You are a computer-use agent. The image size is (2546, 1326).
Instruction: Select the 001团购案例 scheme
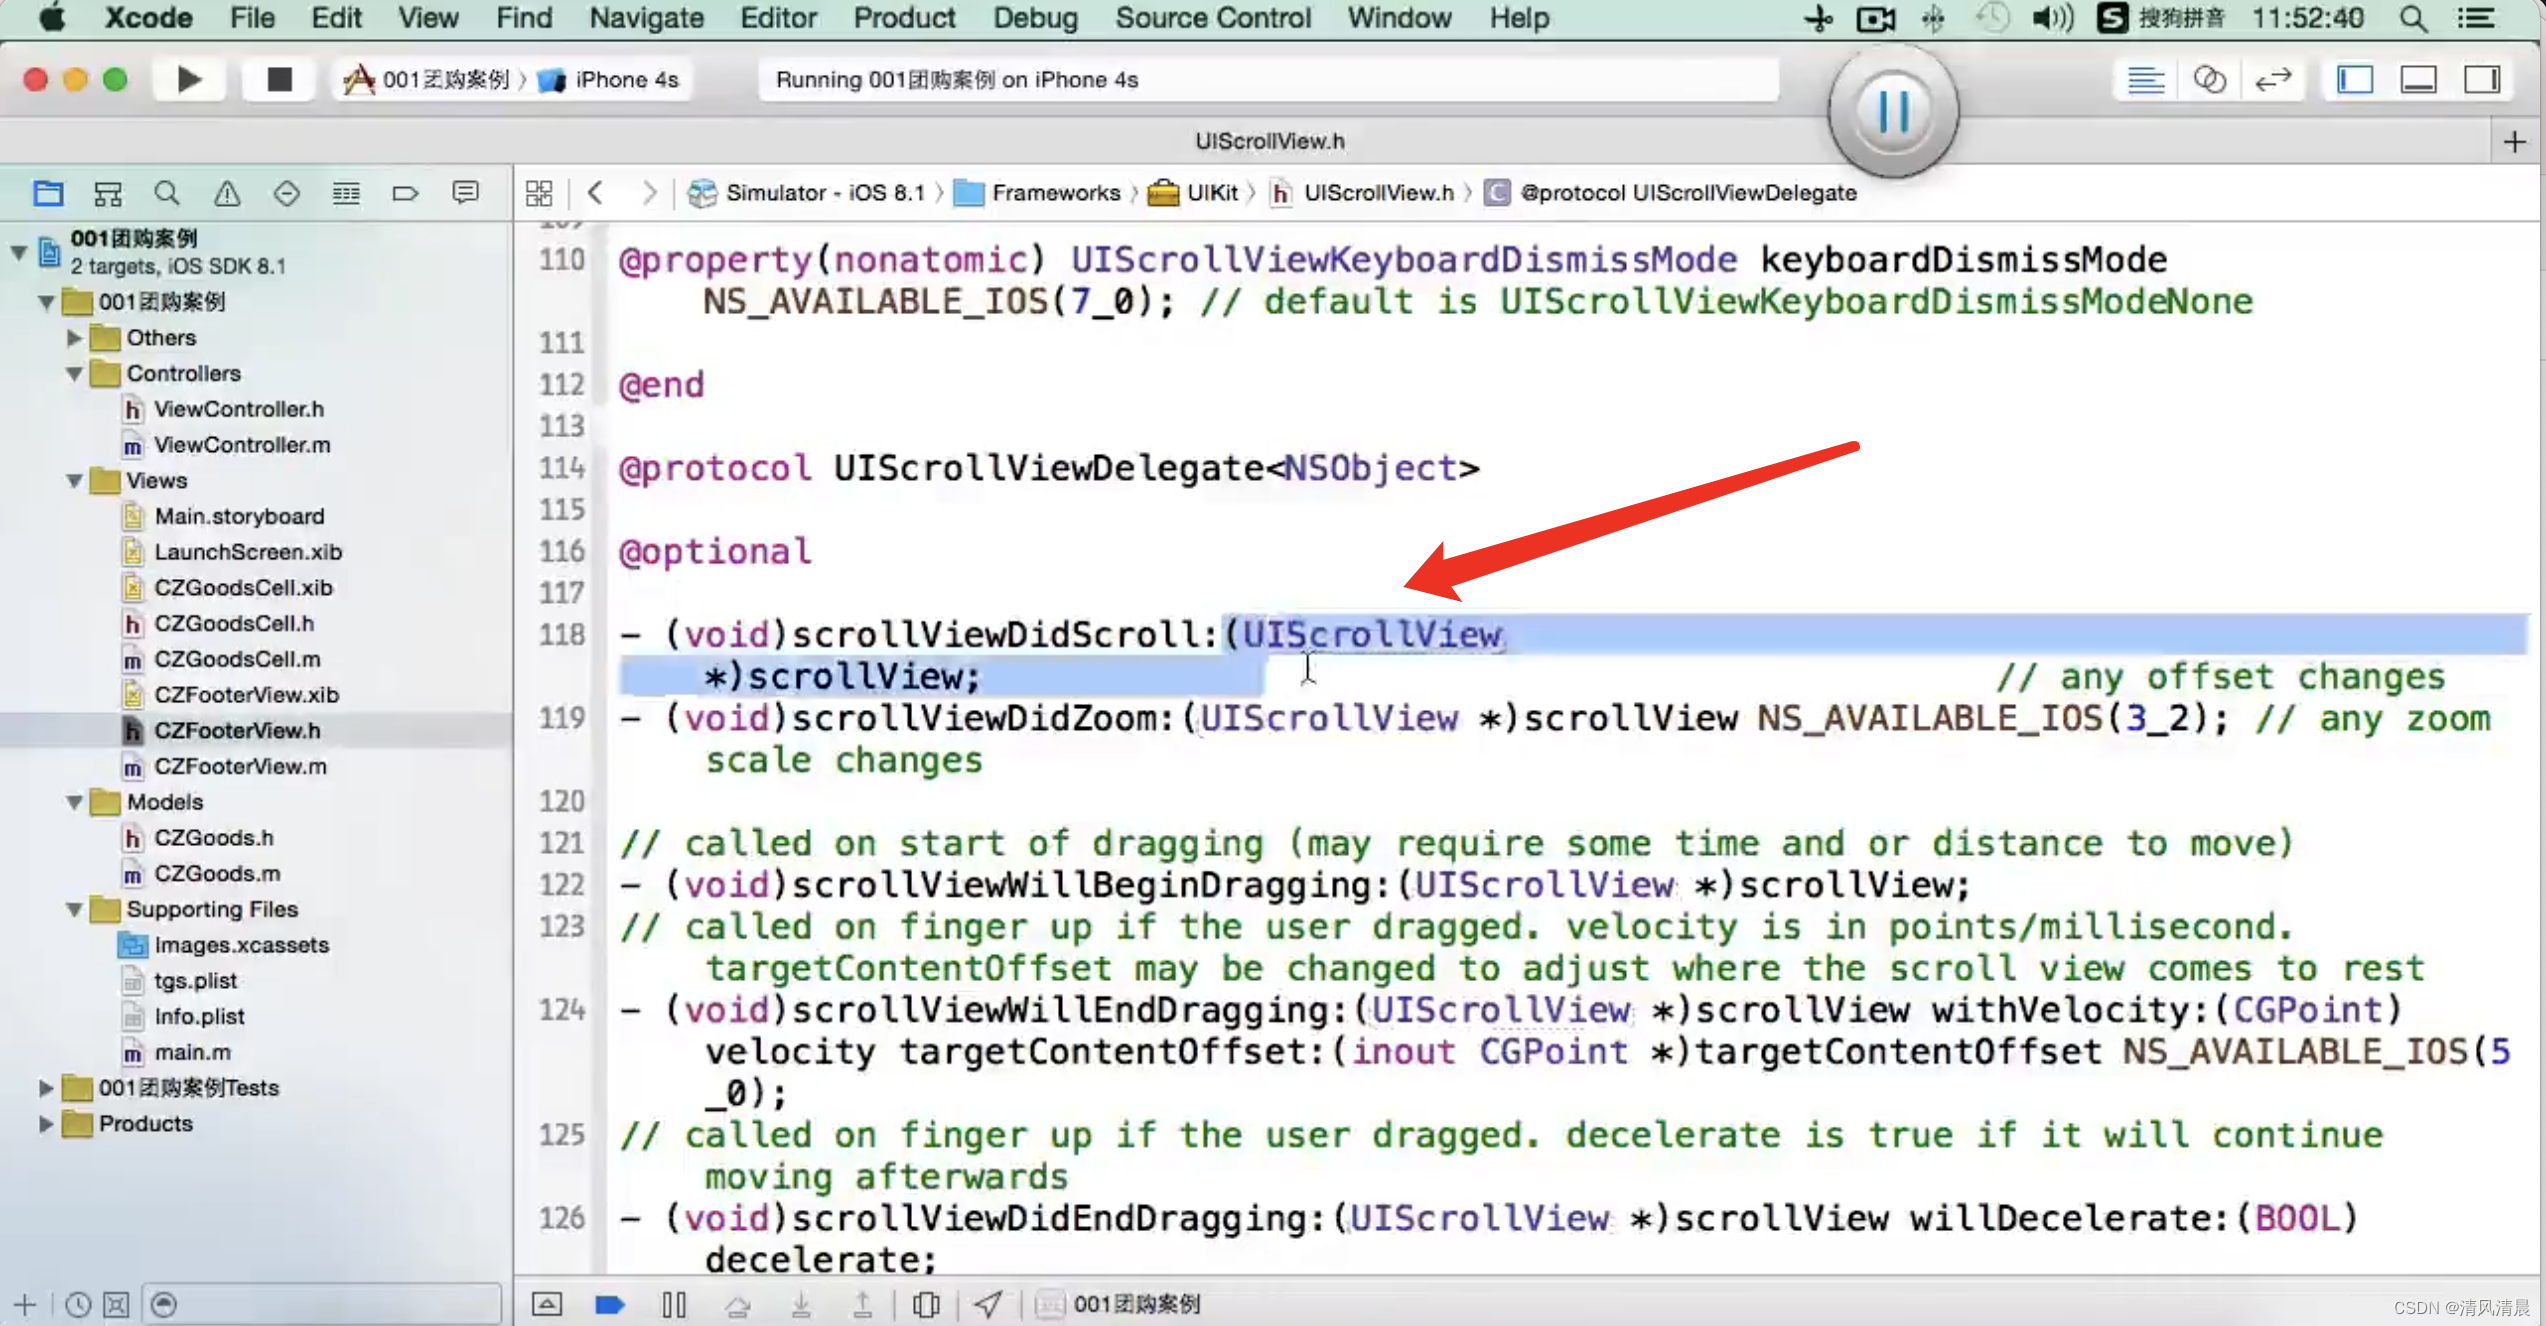click(x=427, y=79)
